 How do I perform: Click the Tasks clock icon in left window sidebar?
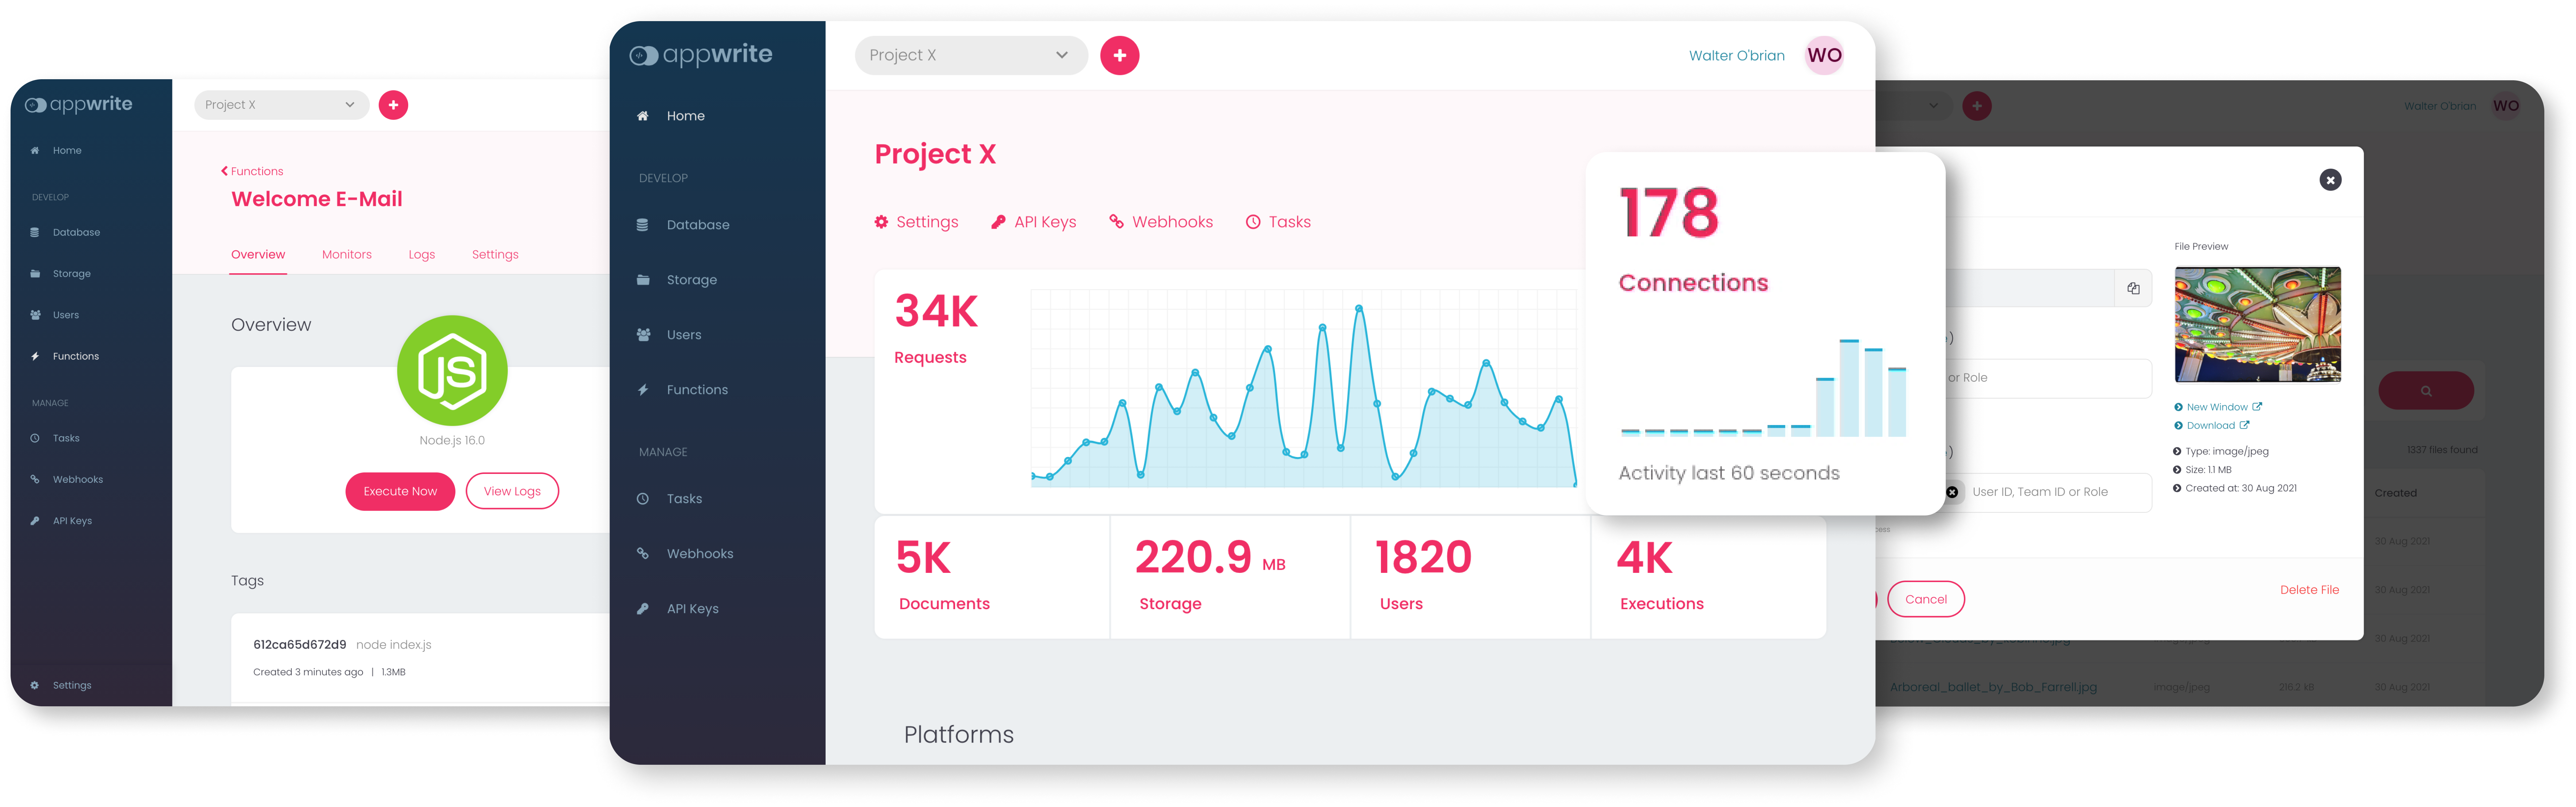pyautogui.click(x=35, y=438)
